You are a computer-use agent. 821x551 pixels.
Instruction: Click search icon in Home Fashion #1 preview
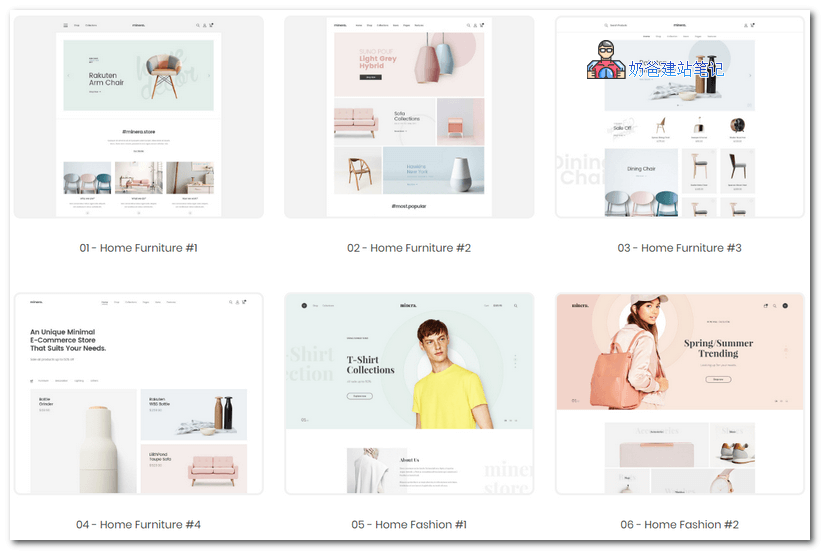coord(515,305)
